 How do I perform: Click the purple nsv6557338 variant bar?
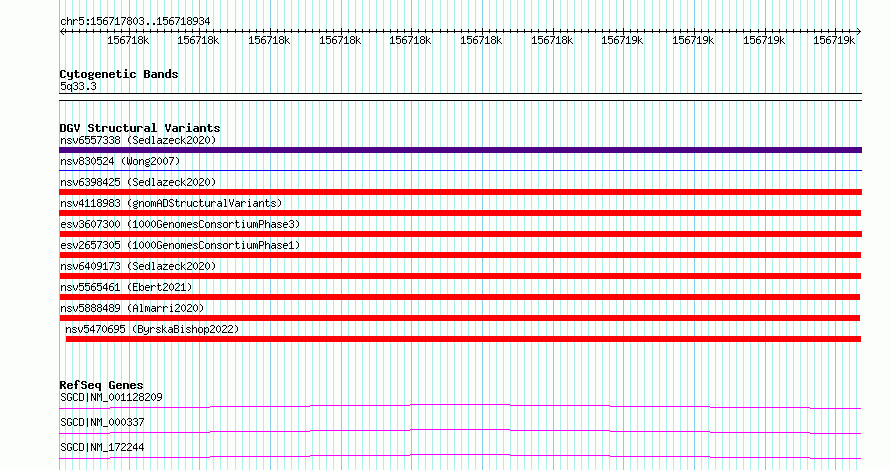pyautogui.click(x=460, y=150)
